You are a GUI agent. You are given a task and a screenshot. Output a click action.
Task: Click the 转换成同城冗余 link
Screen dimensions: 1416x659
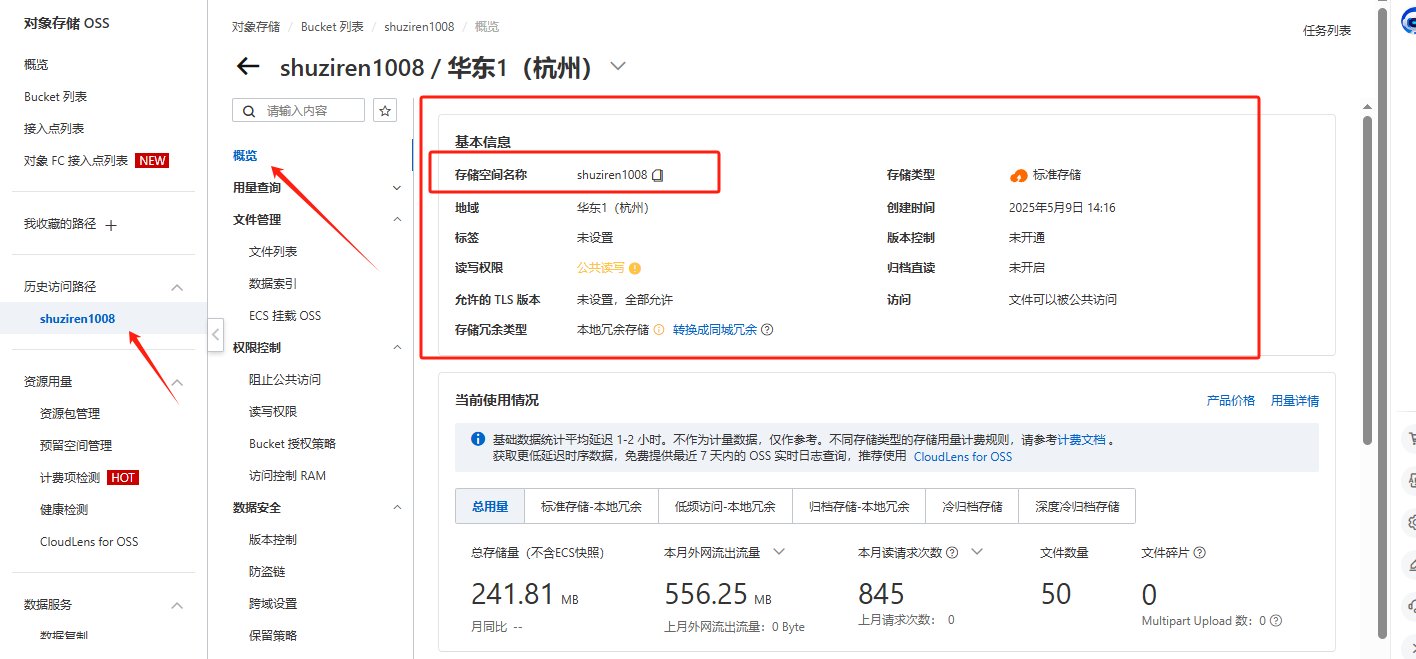pos(715,329)
